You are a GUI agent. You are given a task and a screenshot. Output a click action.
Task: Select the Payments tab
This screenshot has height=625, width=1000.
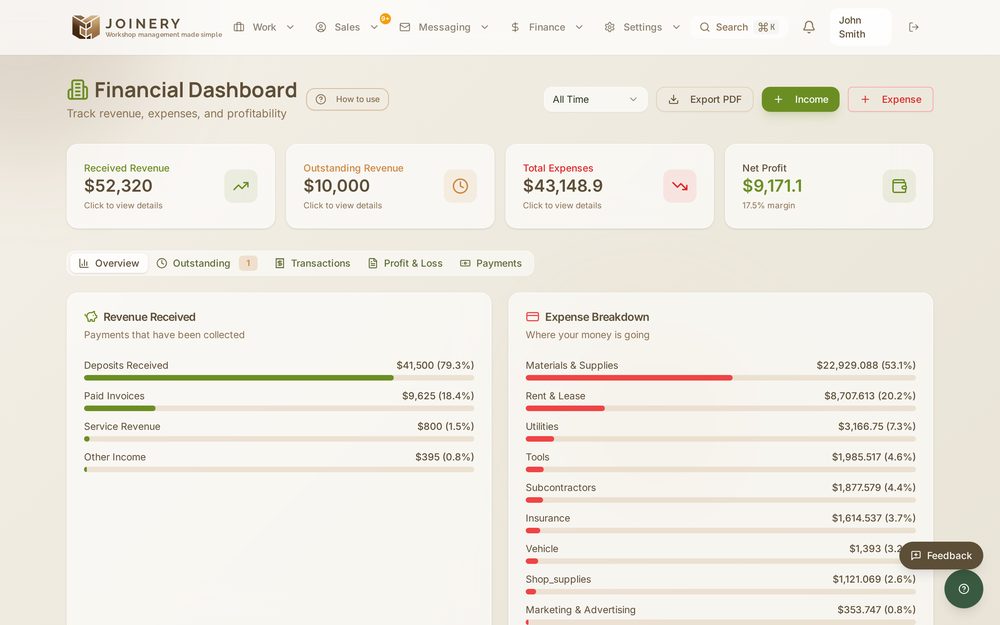point(491,263)
